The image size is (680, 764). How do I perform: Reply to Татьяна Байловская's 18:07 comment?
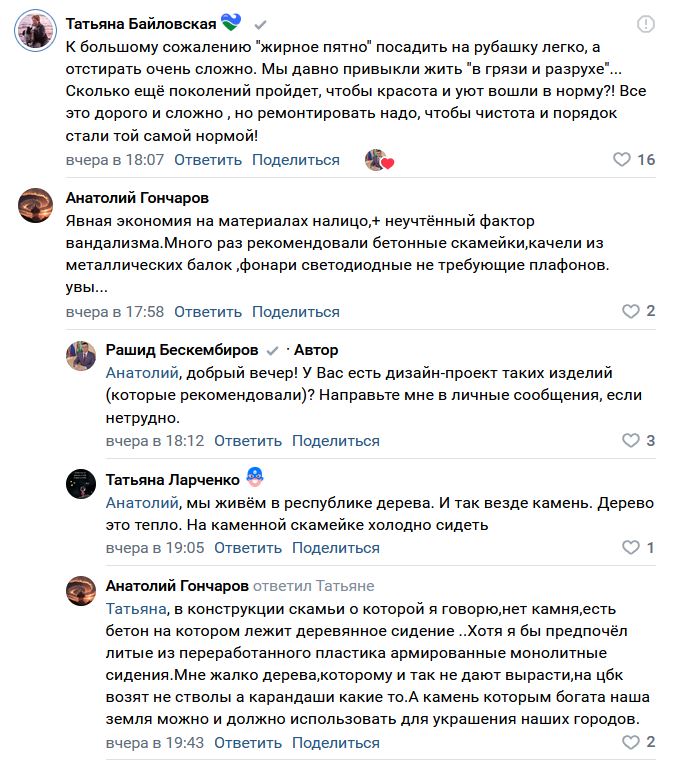tap(208, 160)
